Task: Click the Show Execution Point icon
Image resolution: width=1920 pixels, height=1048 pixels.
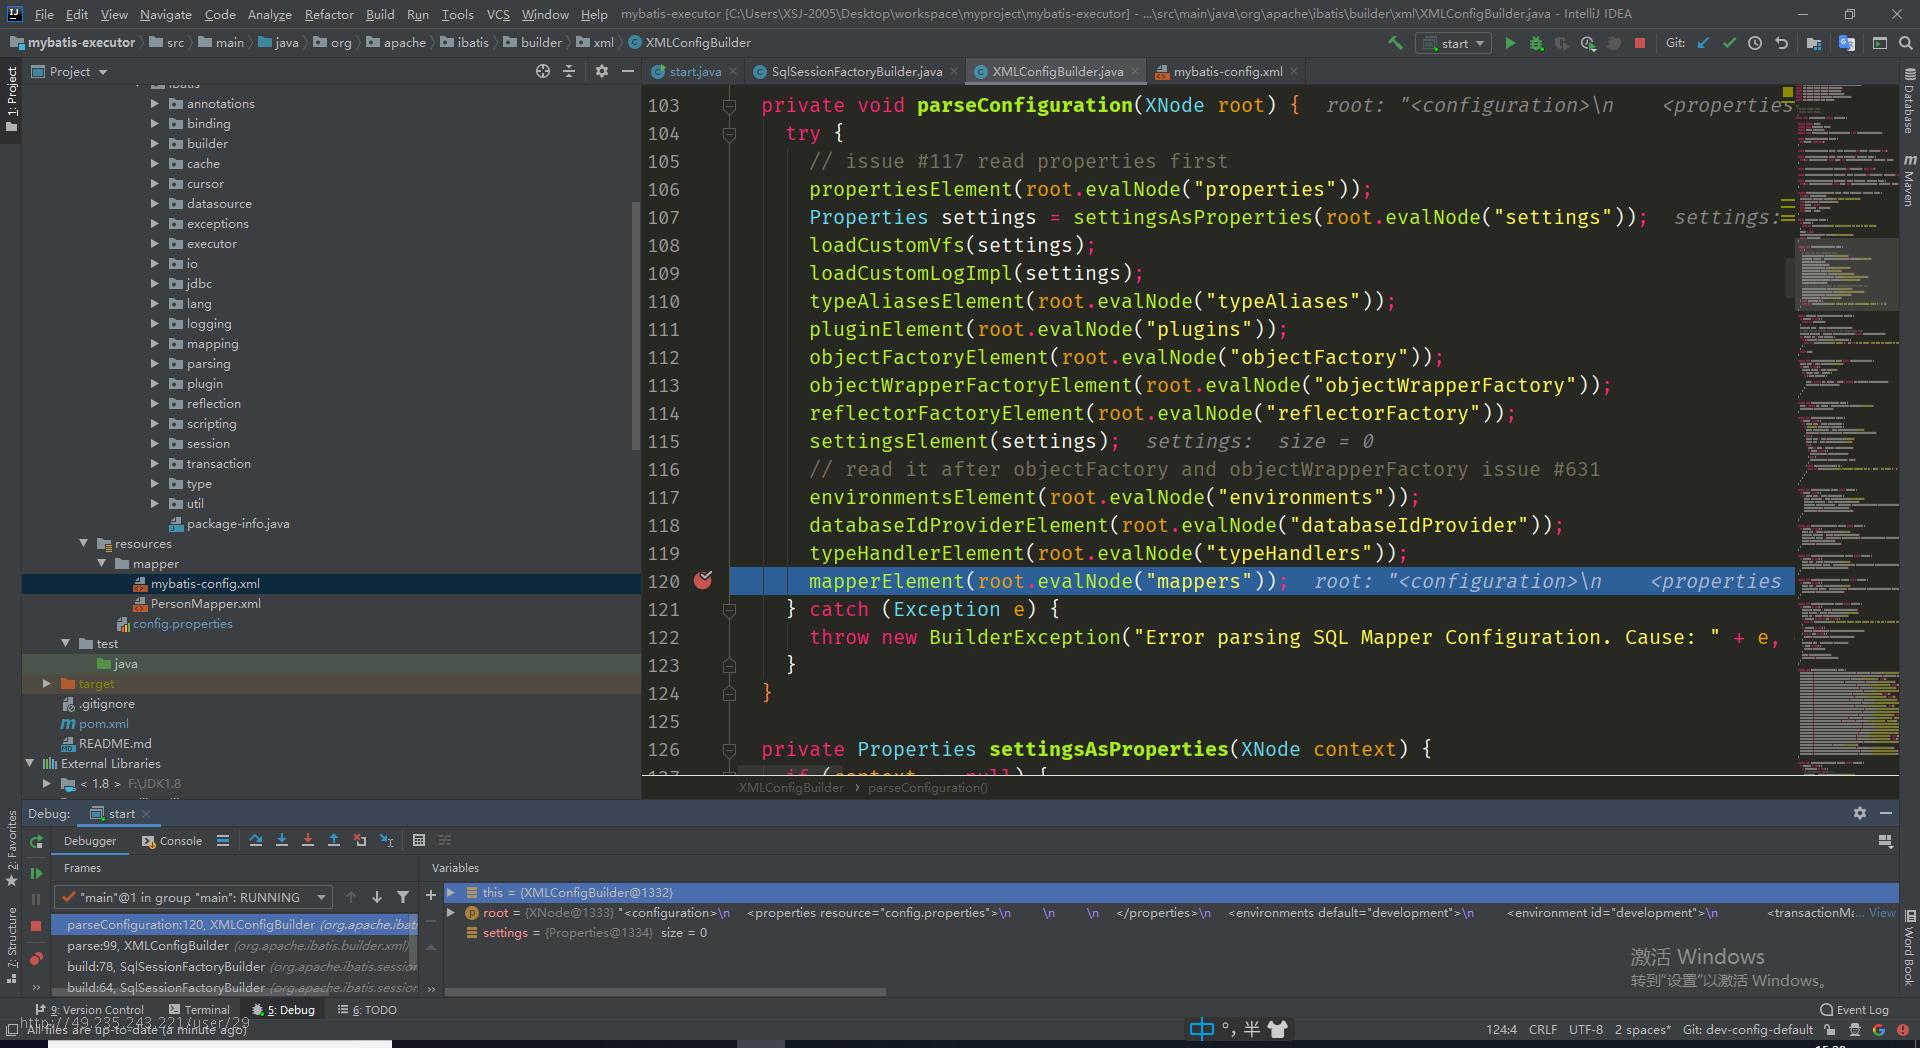Action: 223,841
